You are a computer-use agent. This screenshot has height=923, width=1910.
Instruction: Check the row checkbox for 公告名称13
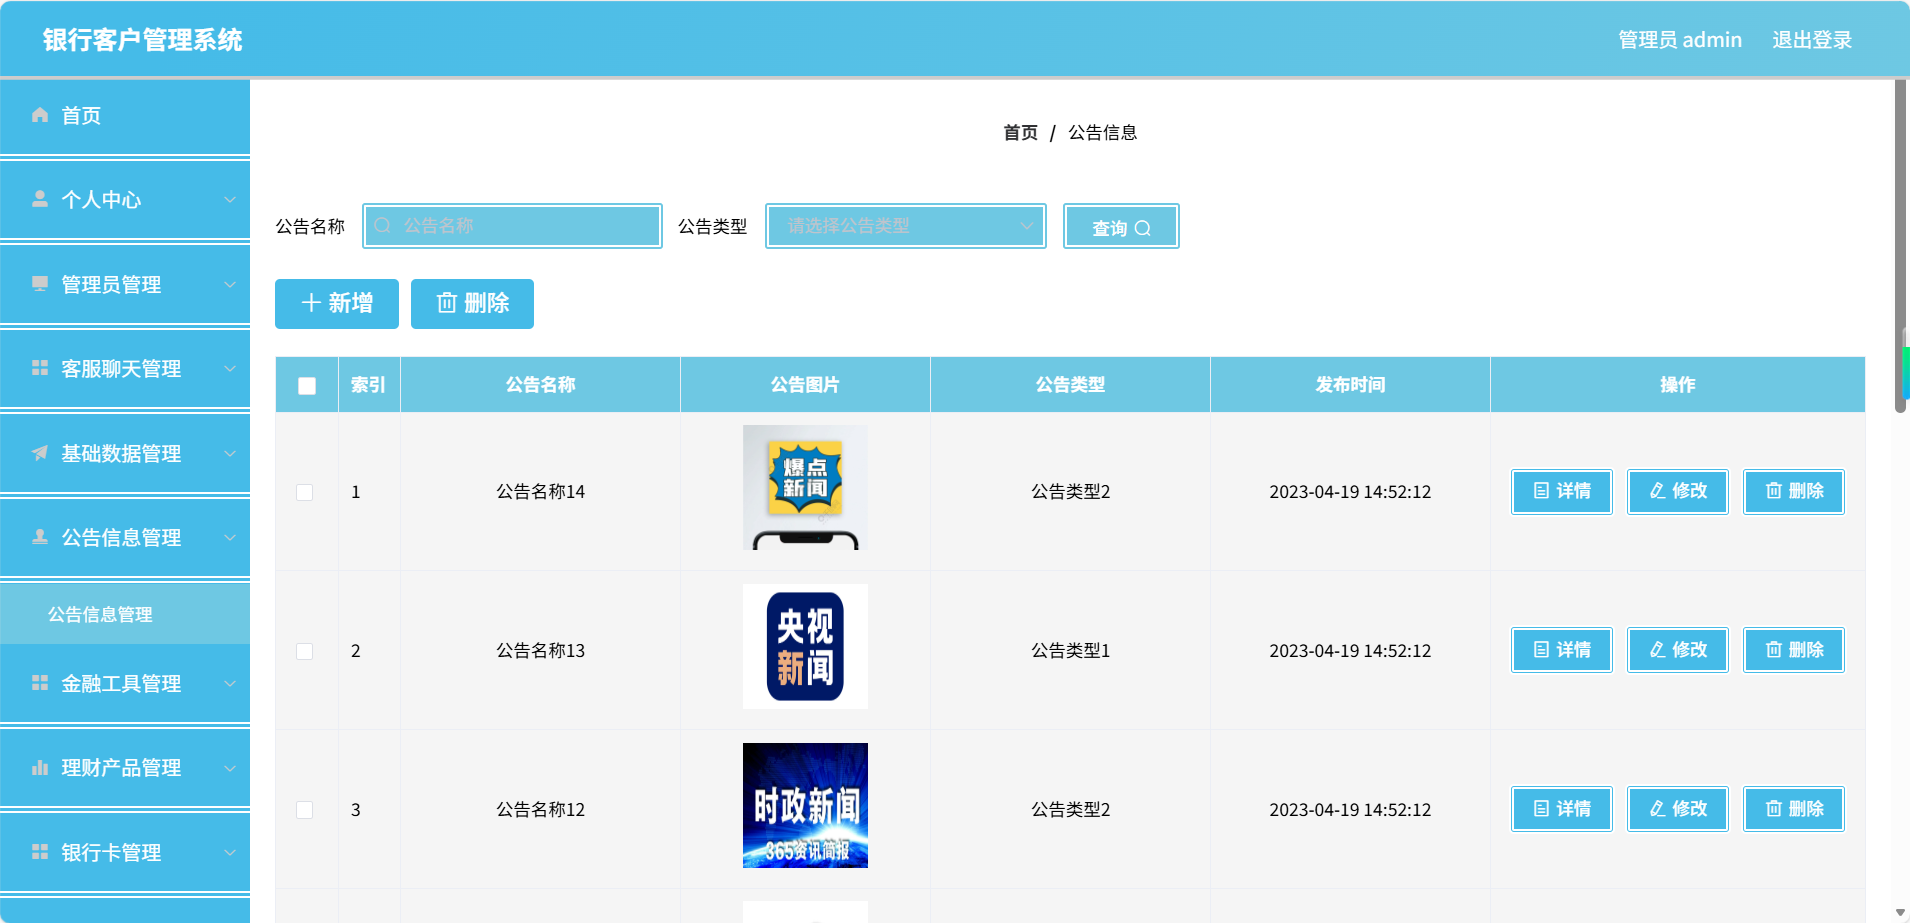(x=305, y=651)
